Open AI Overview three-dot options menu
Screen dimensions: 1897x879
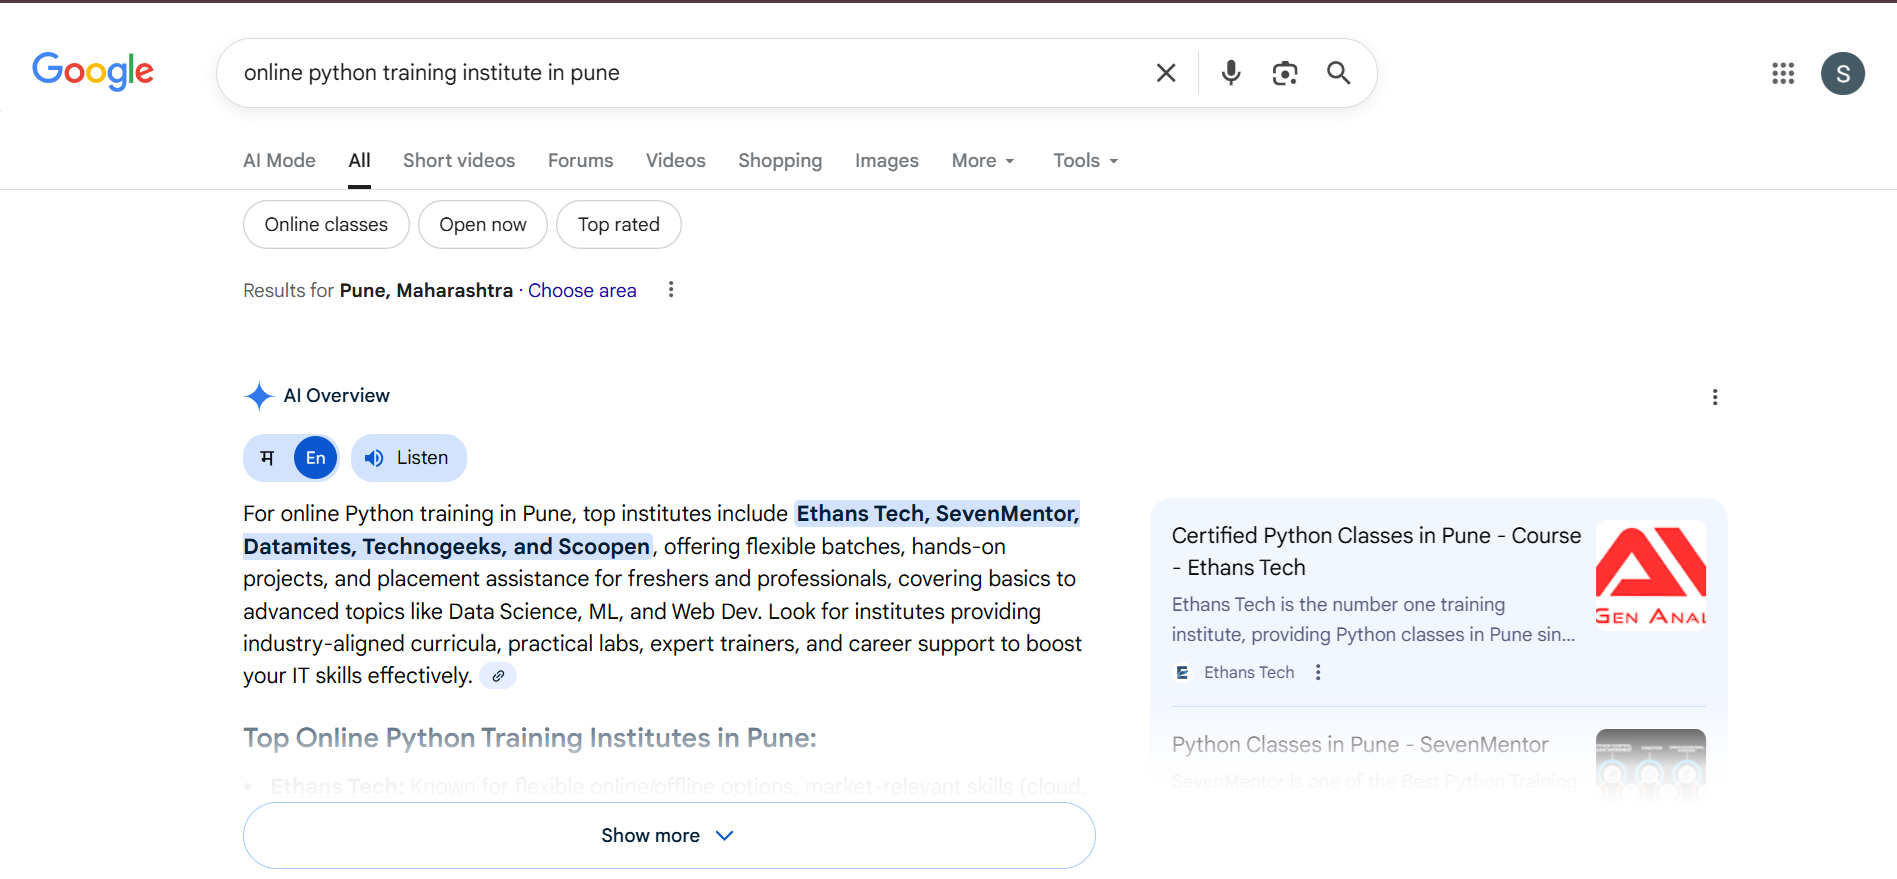tap(1714, 397)
